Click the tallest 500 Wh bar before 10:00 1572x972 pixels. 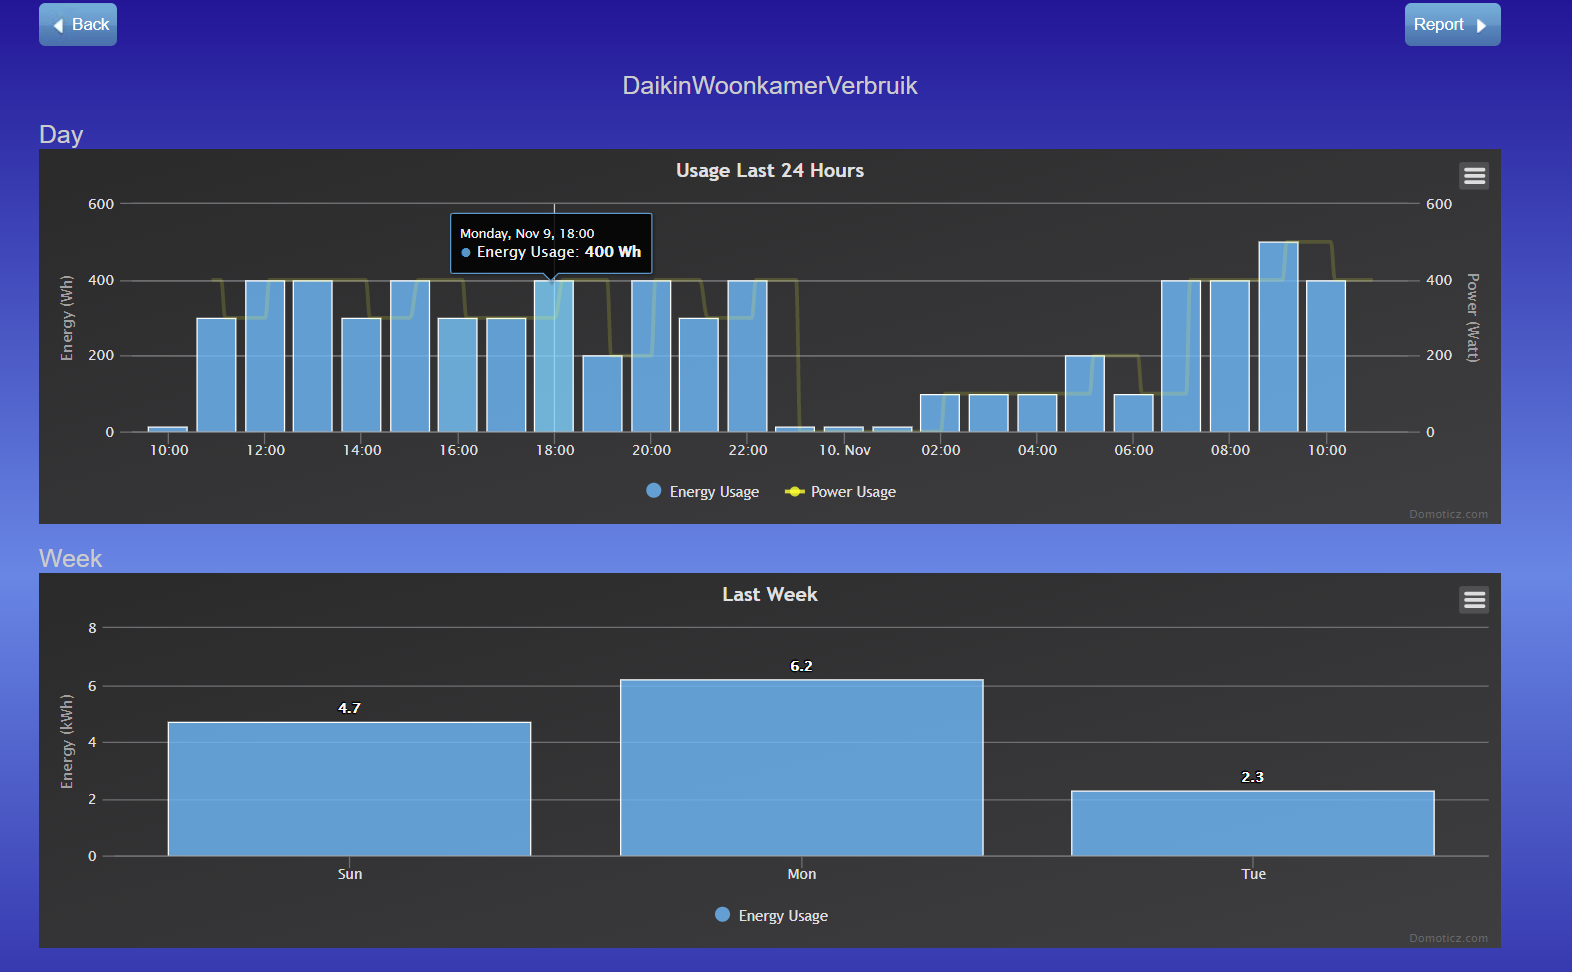coord(1278,337)
